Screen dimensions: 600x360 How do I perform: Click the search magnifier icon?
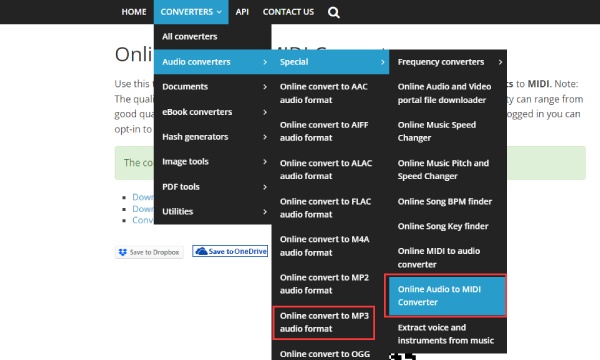click(x=333, y=12)
